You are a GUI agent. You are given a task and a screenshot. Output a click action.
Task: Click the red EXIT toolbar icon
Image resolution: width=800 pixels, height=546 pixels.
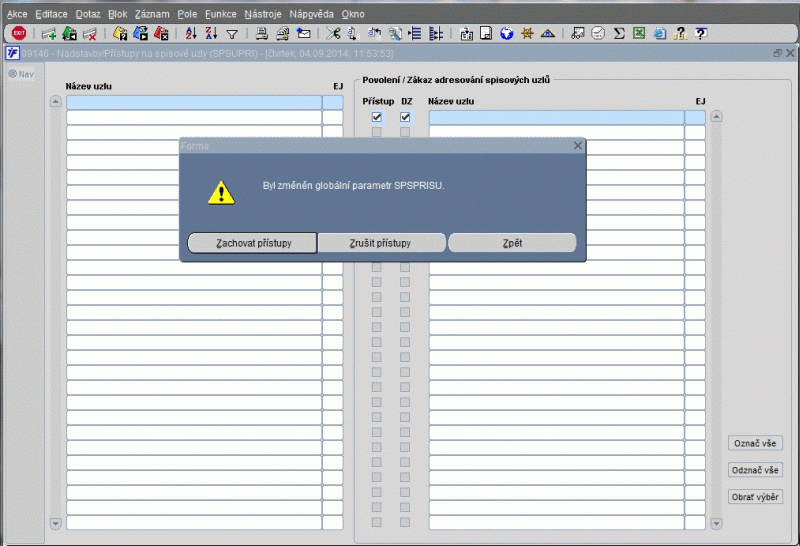pos(19,34)
